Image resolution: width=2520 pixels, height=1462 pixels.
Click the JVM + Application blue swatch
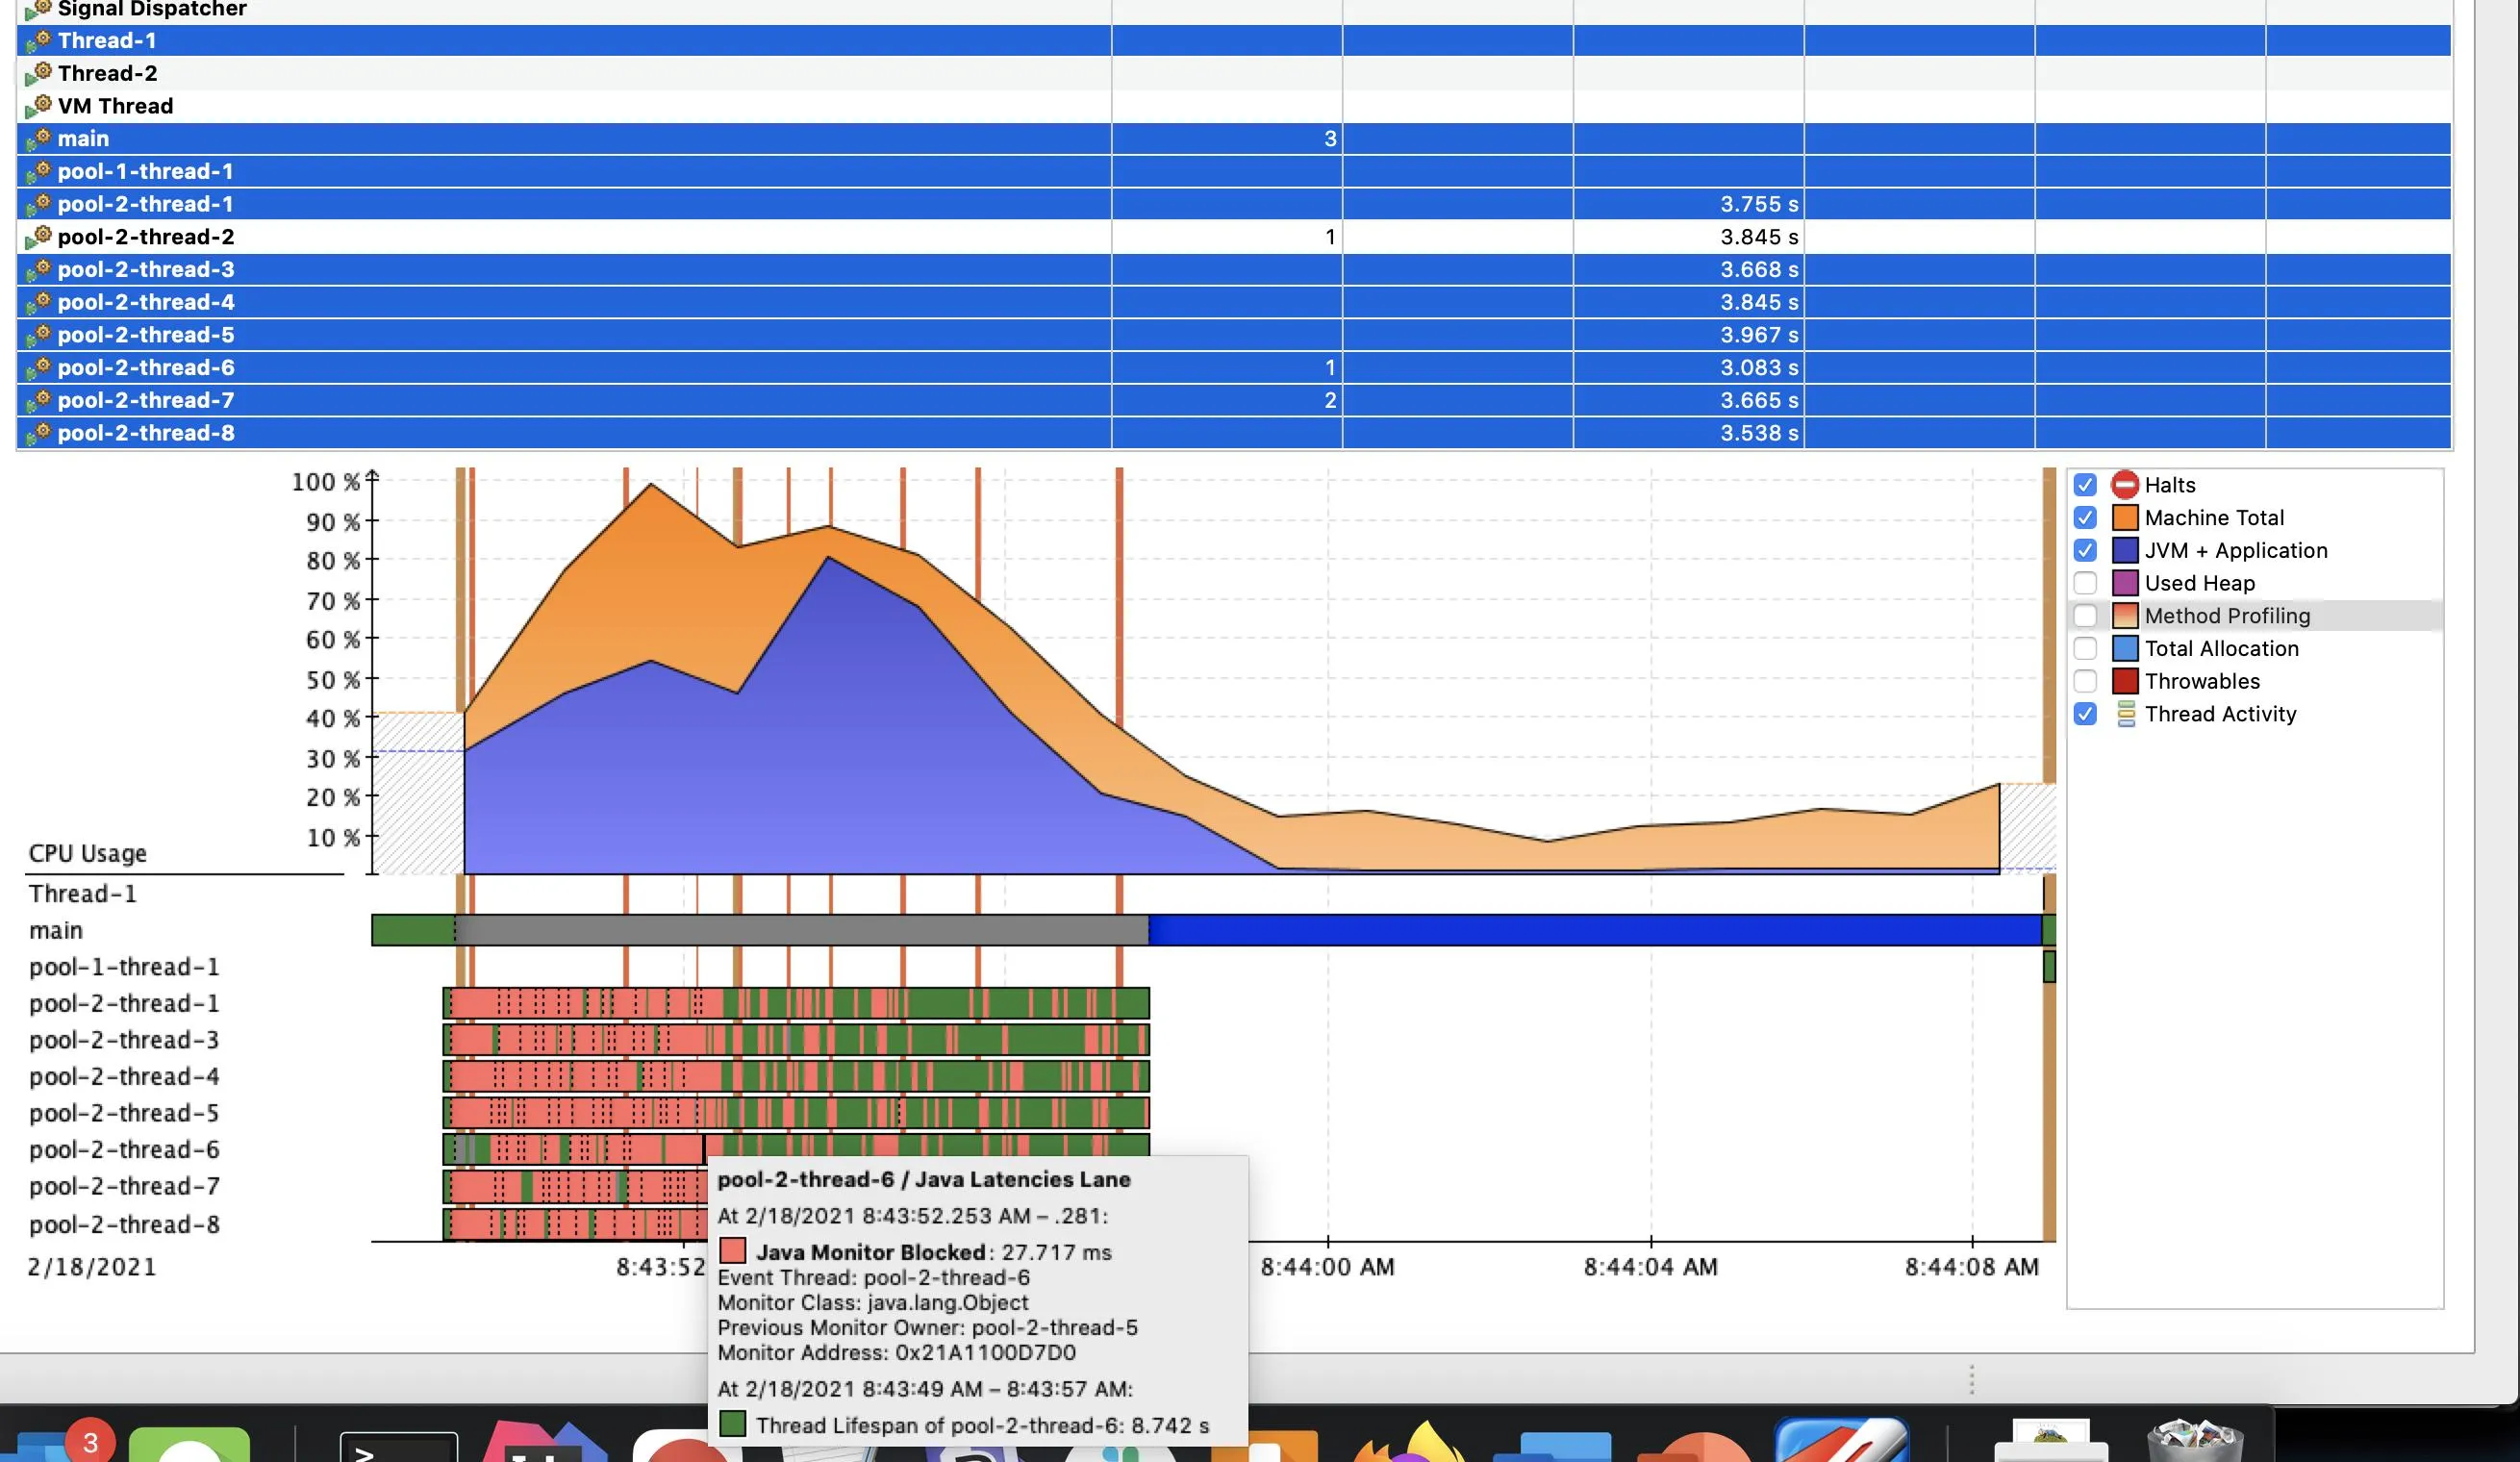[2125, 551]
